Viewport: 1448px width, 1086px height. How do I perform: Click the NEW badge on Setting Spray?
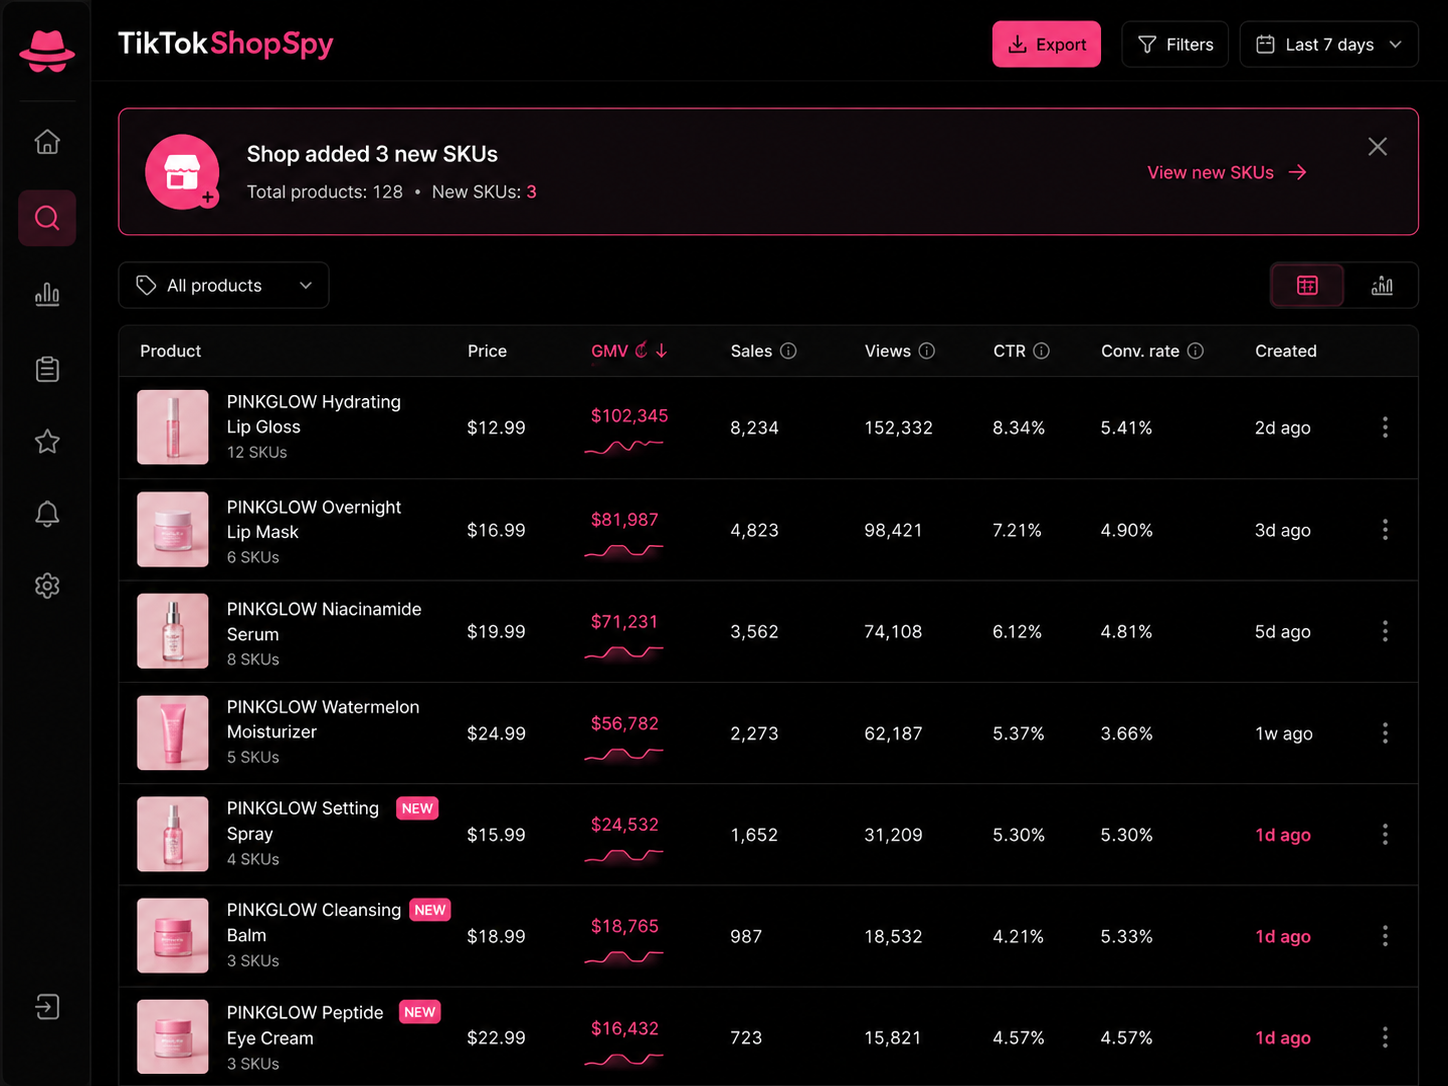(x=417, y=808)
